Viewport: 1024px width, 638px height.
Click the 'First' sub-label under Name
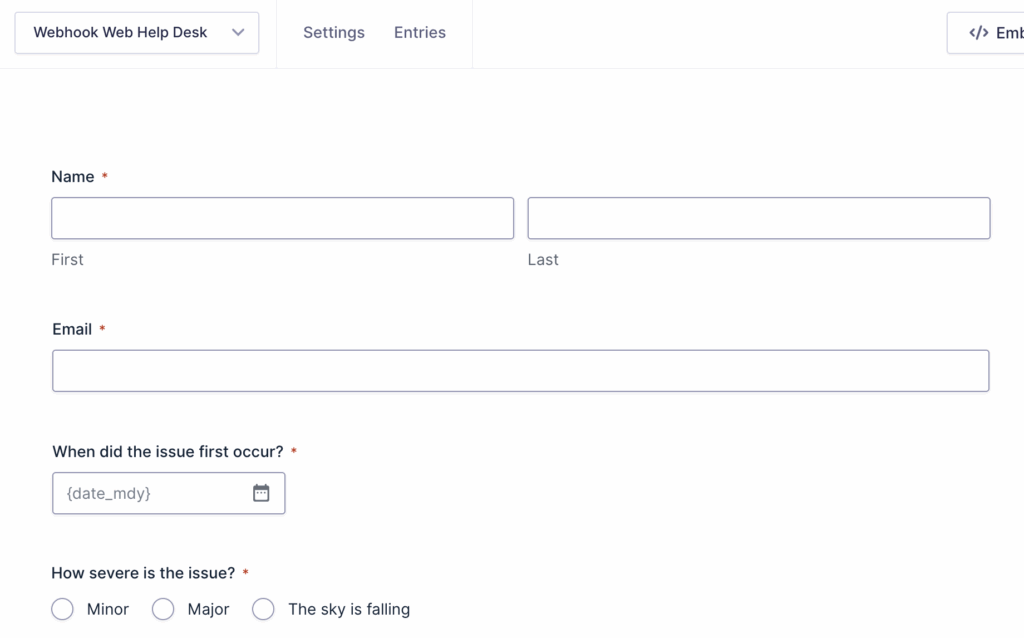point(67,260)
